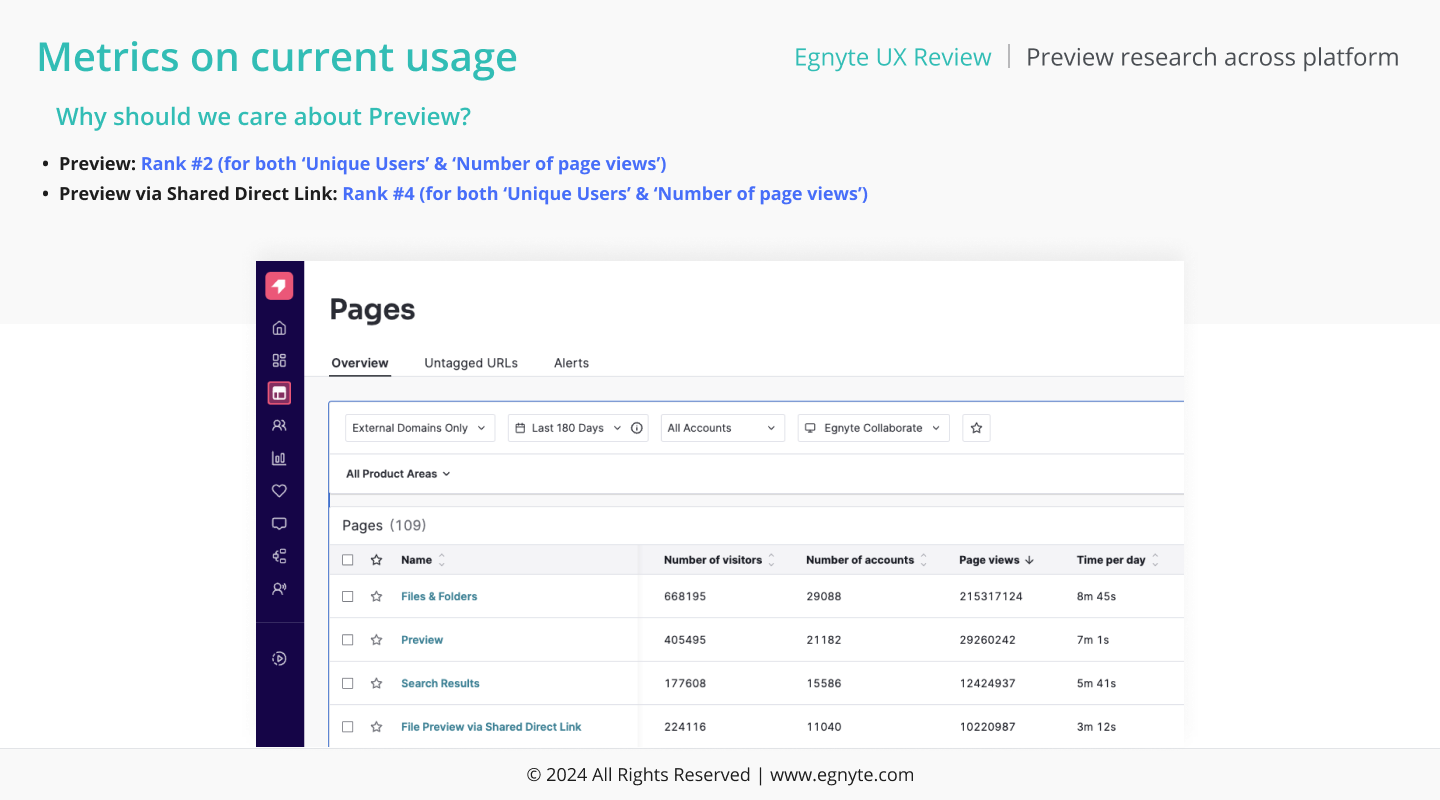Click the page views value 29260242
Image resolution: width=1440 pixels, height=800 pixels.
coord(987,640)
